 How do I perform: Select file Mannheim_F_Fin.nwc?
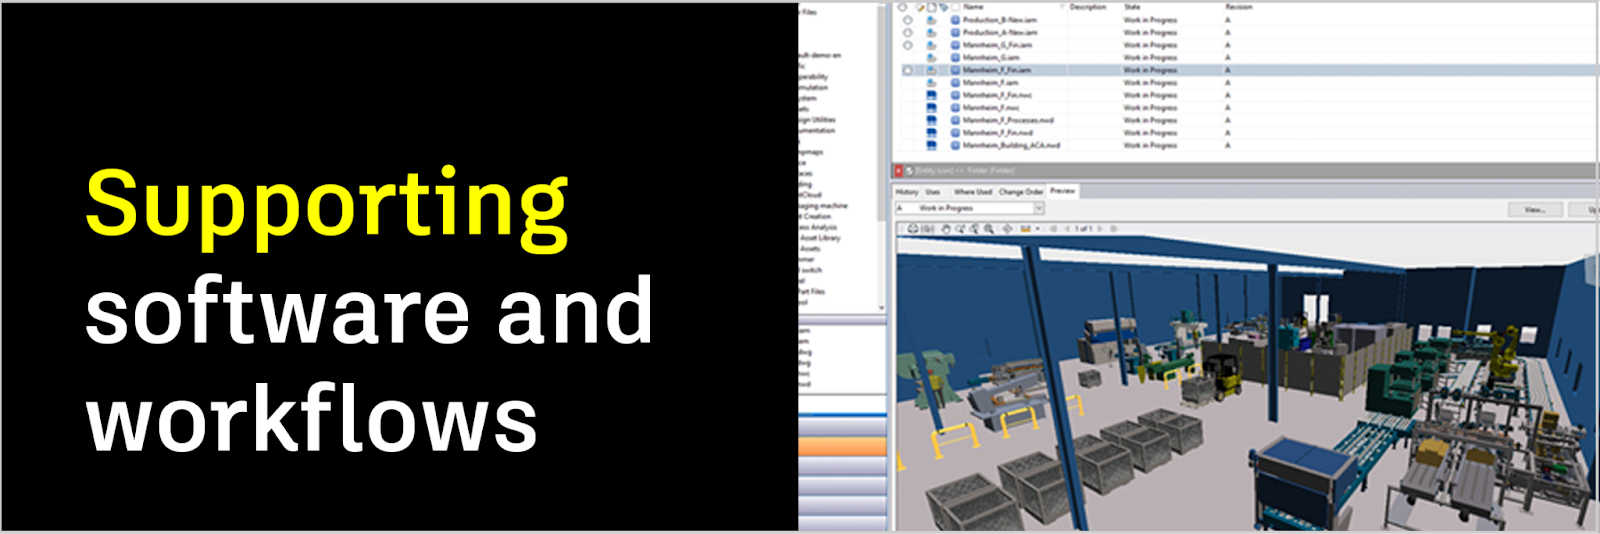[x=997, y=95]
